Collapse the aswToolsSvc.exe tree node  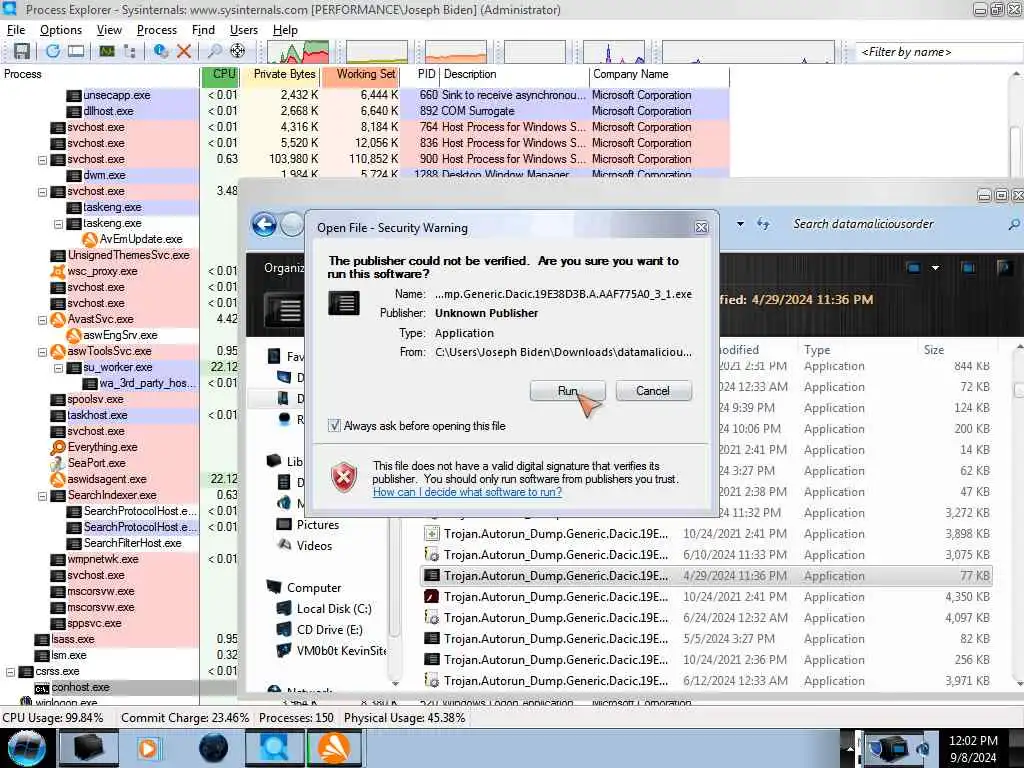[42, 351]
